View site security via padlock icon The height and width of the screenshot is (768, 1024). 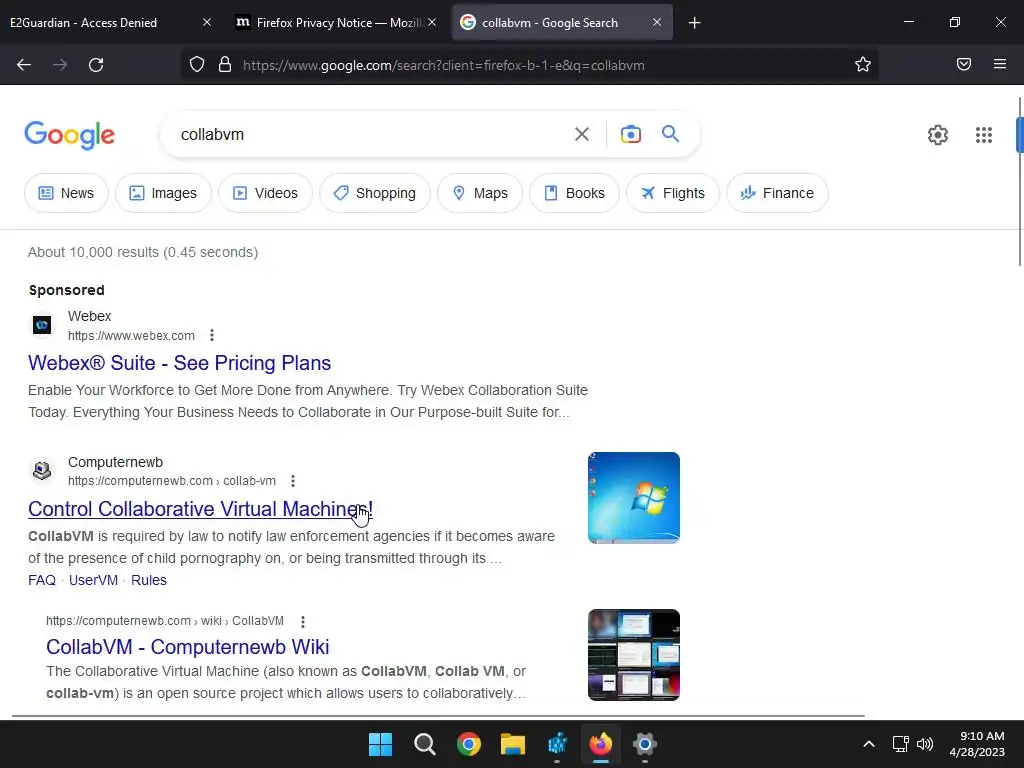tap(225, 65)
